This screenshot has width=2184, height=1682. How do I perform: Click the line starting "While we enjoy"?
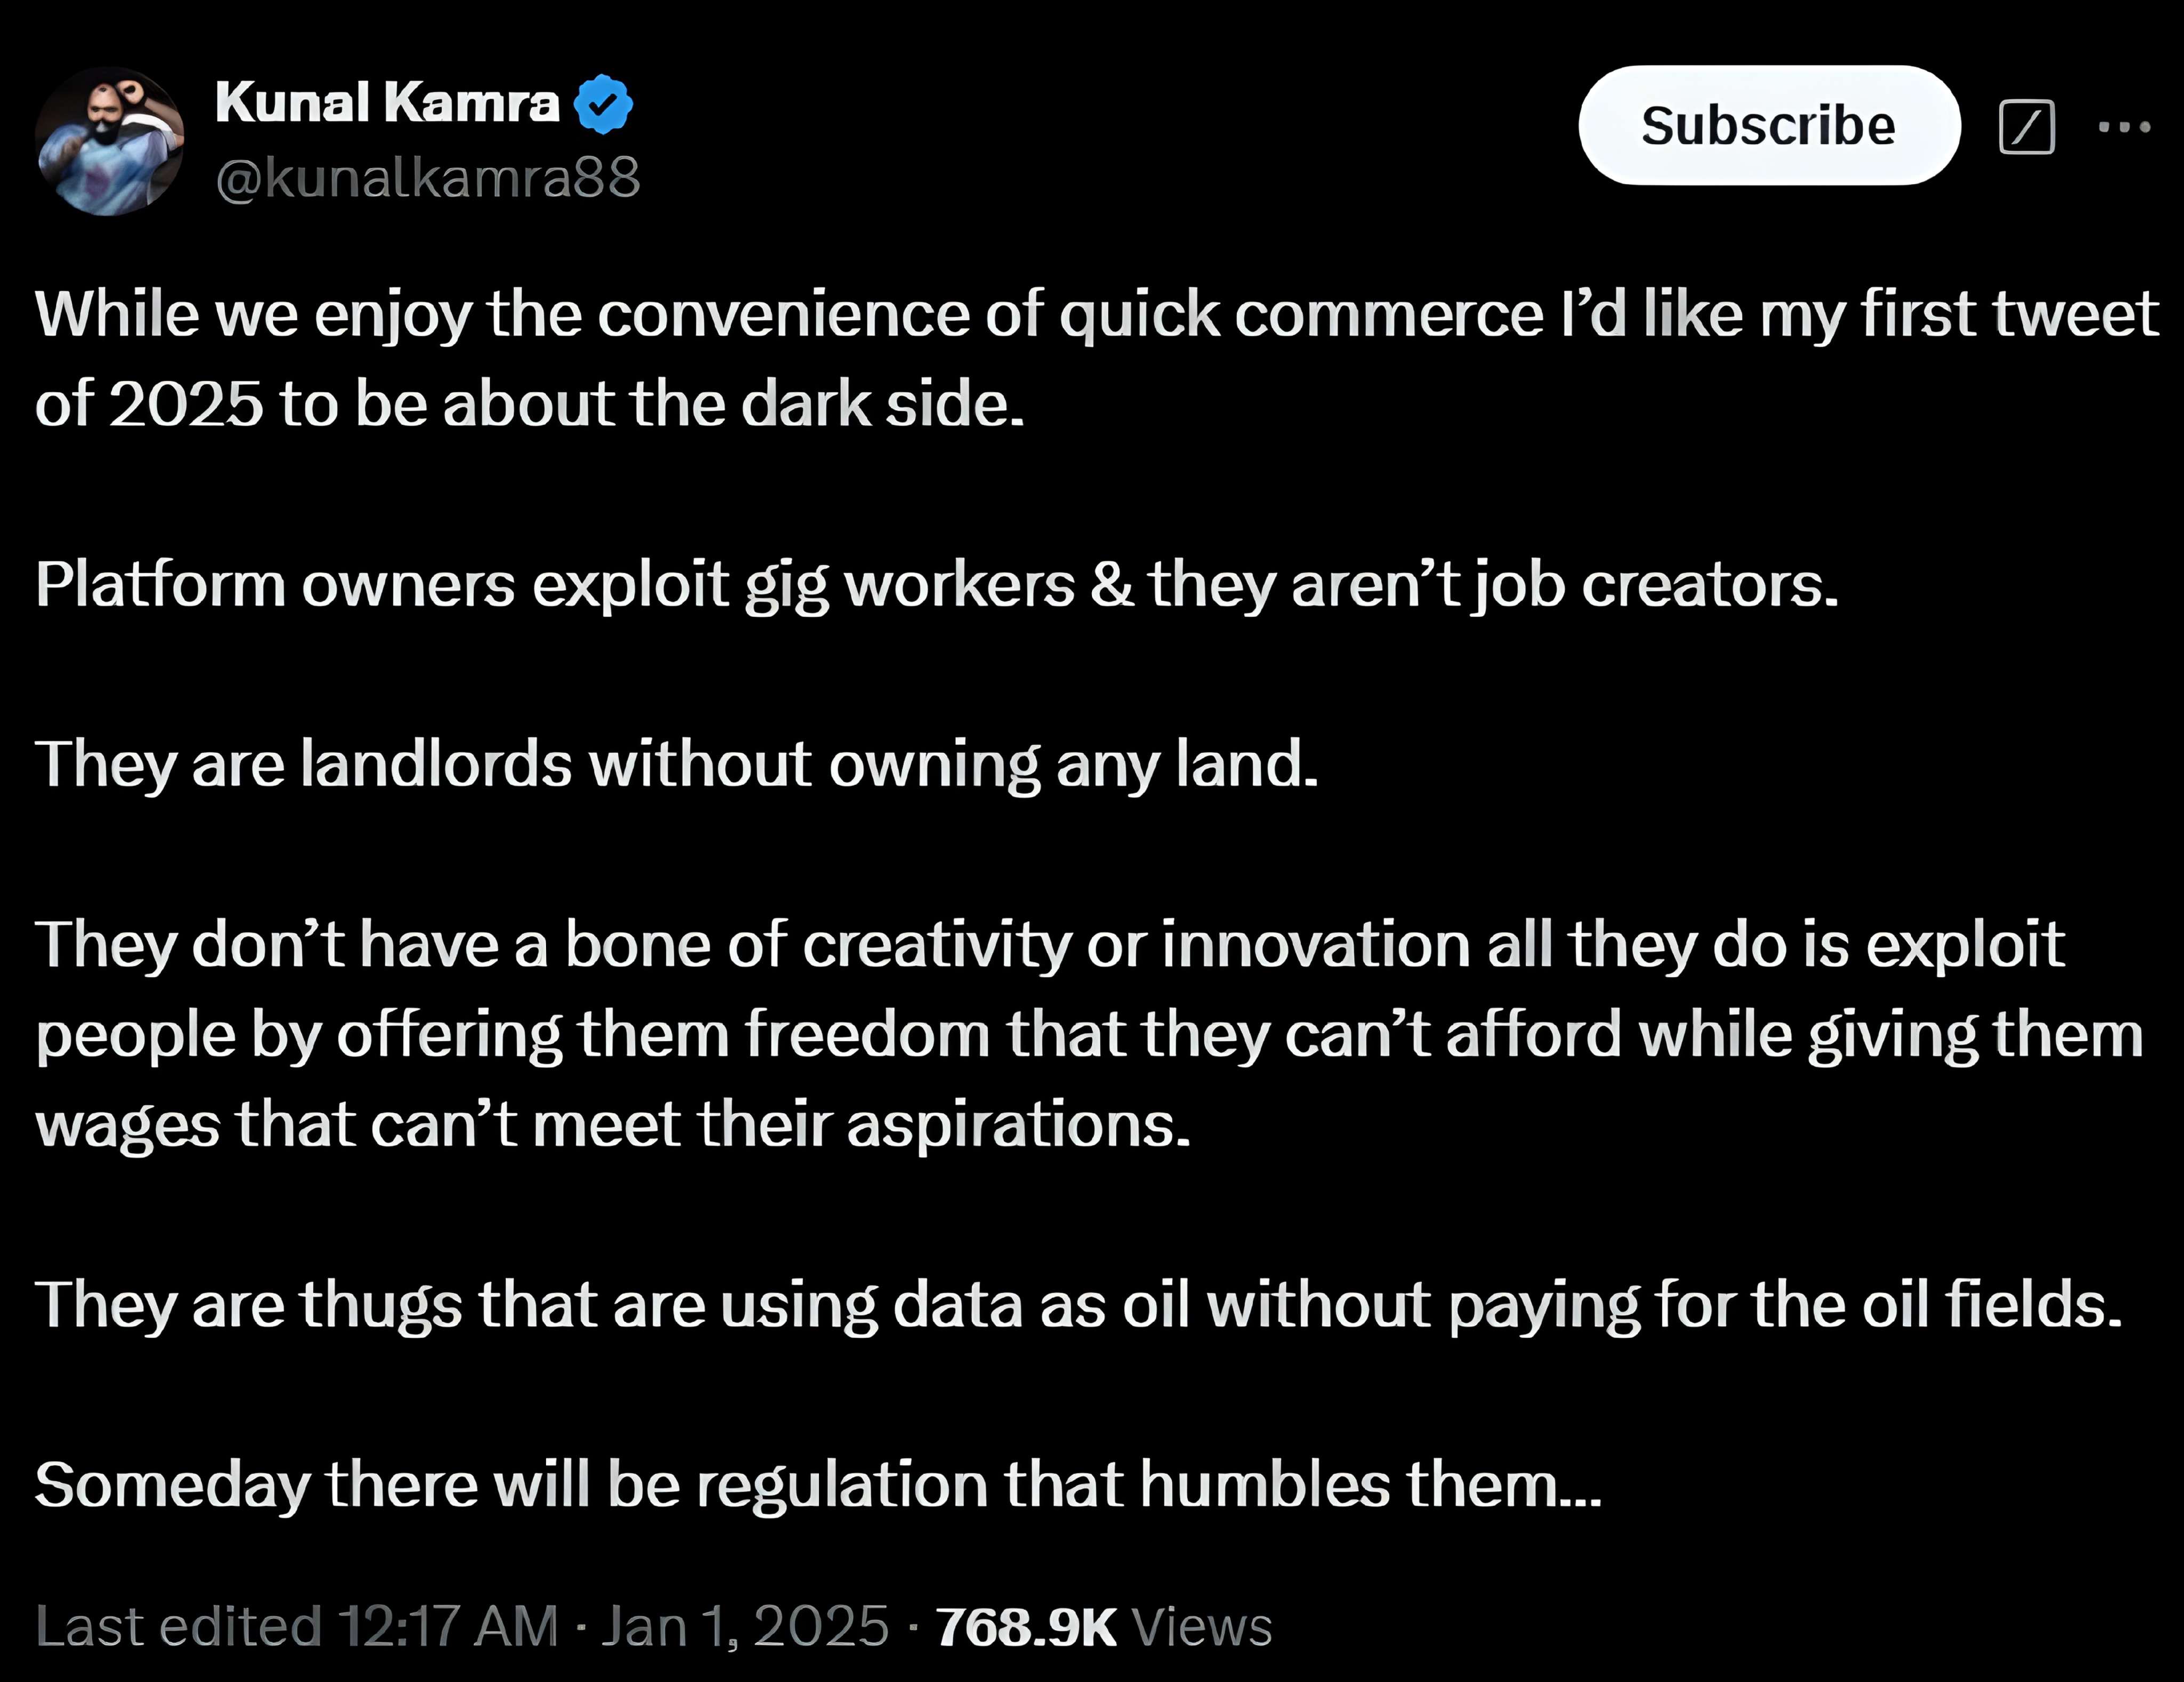1096,314
